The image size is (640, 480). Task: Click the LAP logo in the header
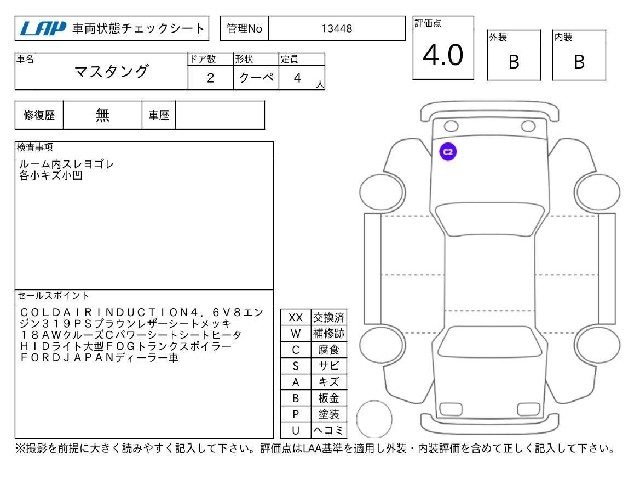click(x=43, y=29)
